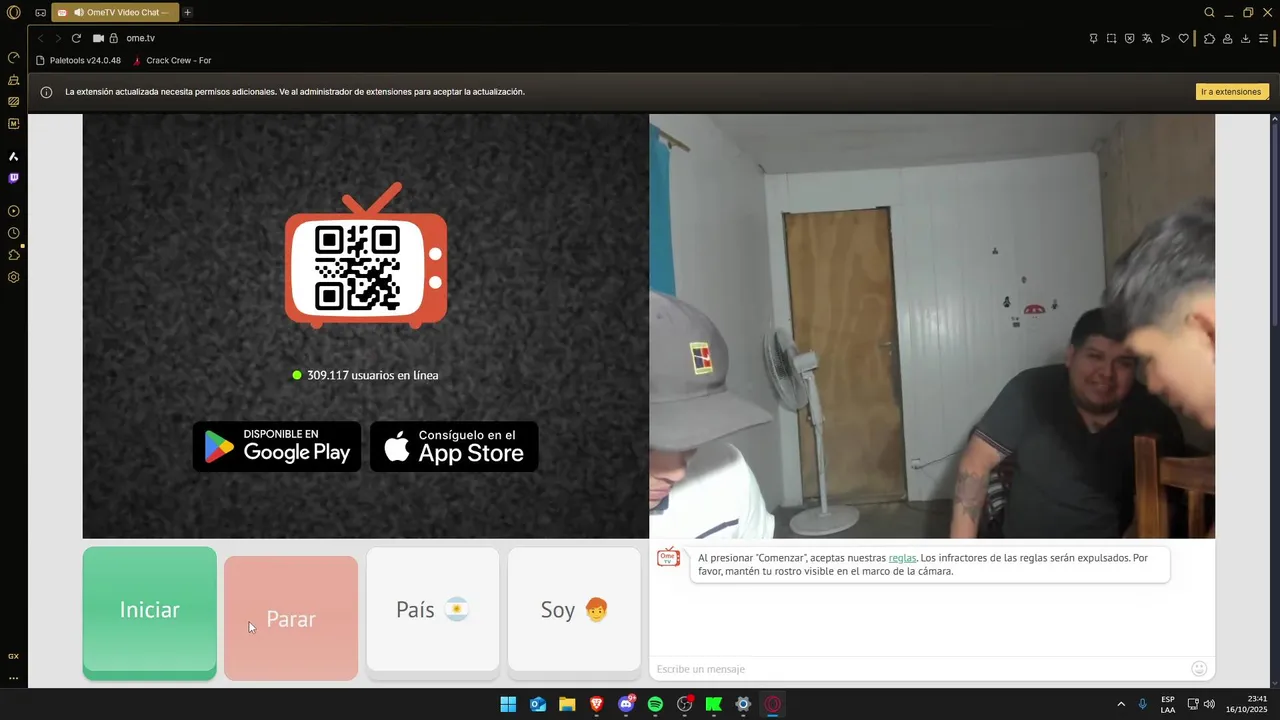Viewport: 1280px width, 720px height.
Task: Open the App Store download badge
Action: pyautogui.click(x=454, y=446)
